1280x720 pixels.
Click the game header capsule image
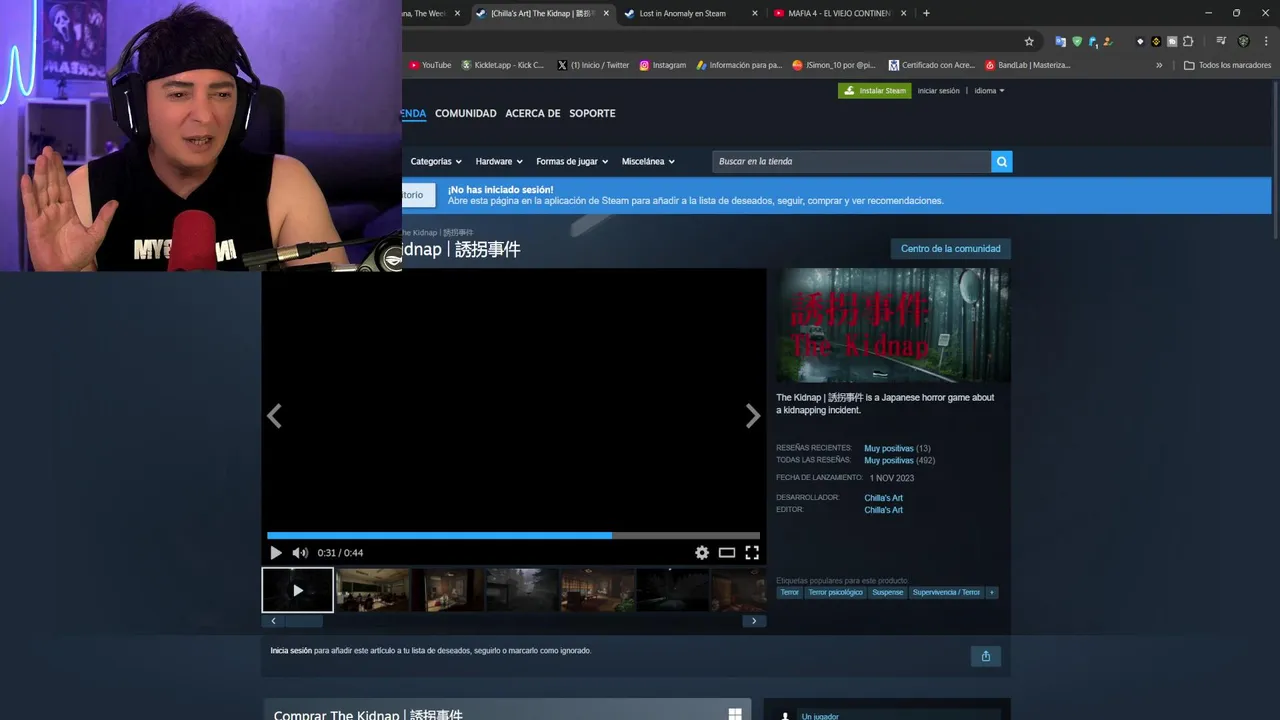[x=894, y=325]
